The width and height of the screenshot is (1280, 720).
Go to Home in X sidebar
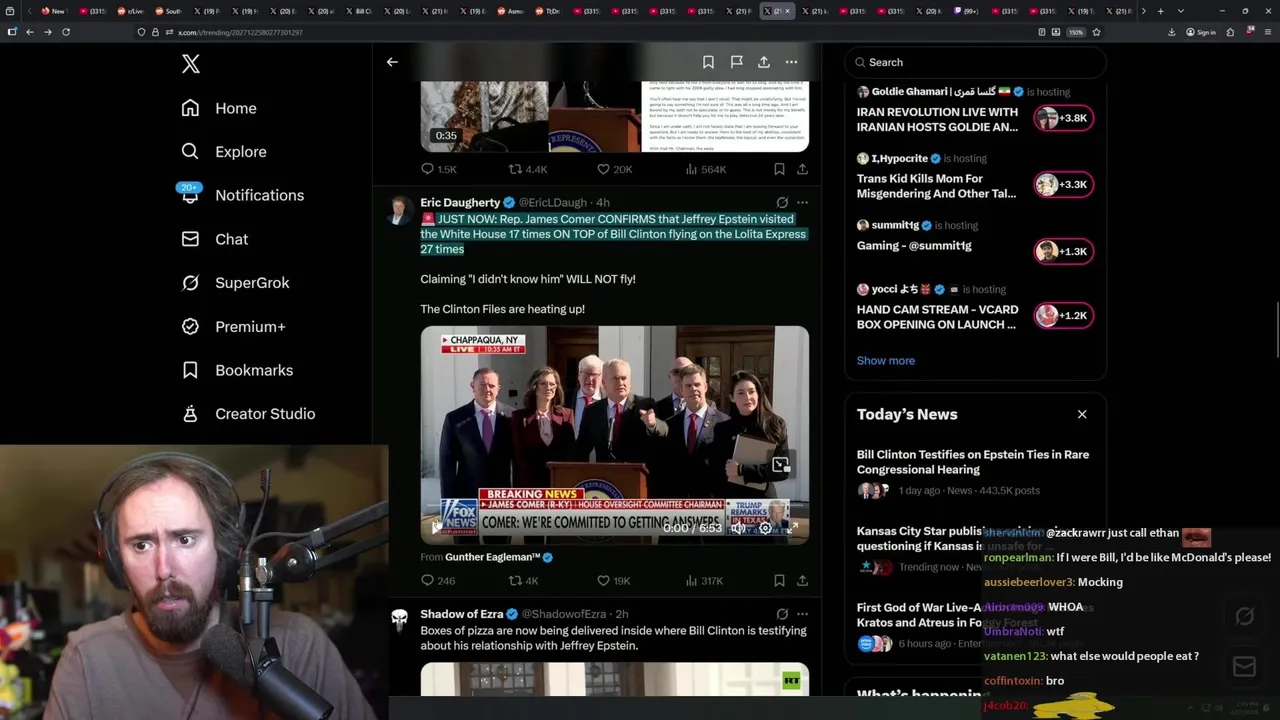[x=218, y=108]
